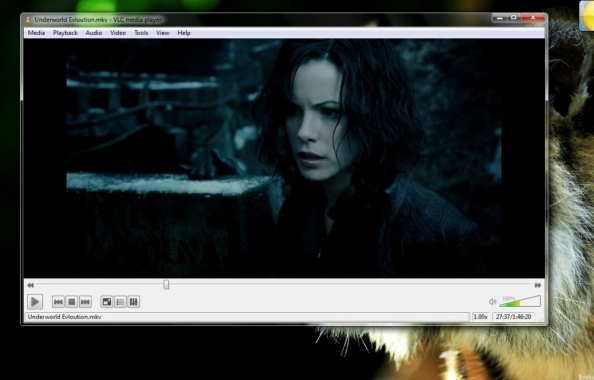
Task: Jump to previous media track
Action: (x=58, y=302)
